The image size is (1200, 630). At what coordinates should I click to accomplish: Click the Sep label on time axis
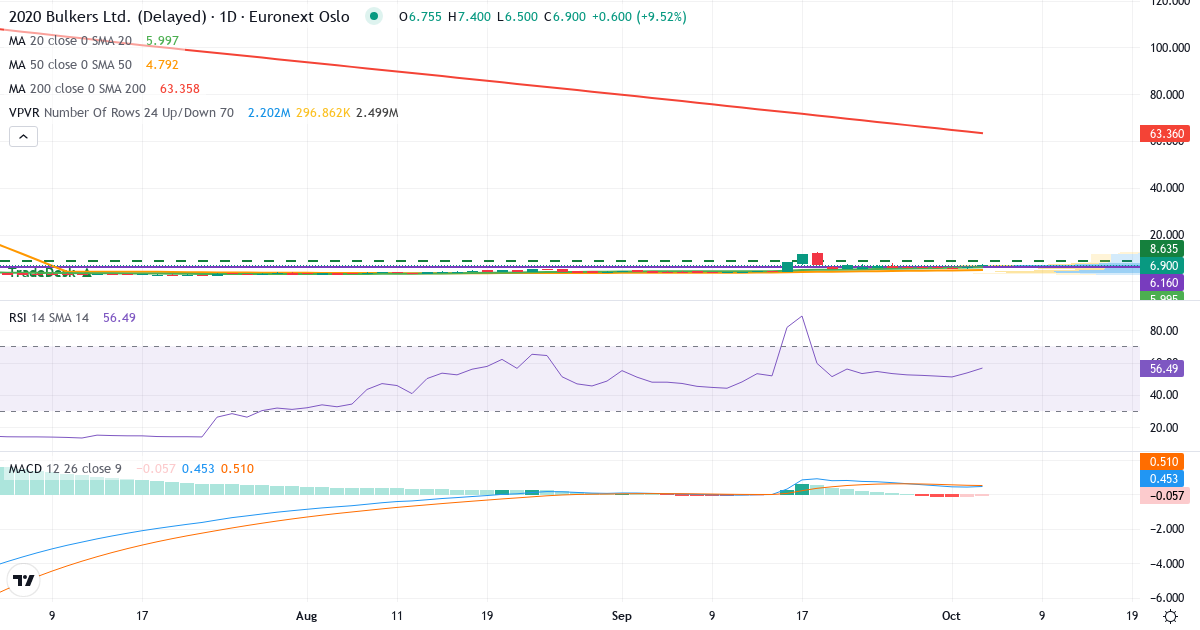tap(622, 616)
